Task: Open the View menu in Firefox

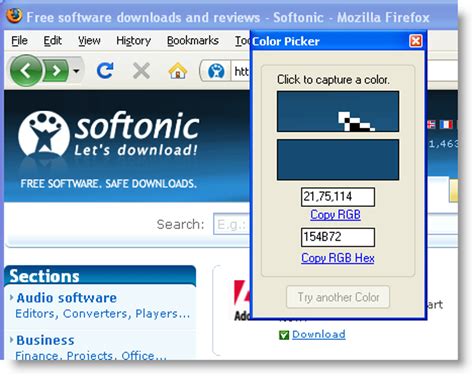Action: tap(89, 41)
